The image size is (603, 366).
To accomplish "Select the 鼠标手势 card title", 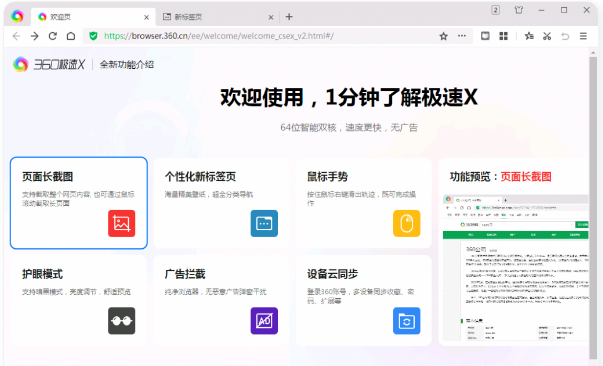I will coord(328,176).
